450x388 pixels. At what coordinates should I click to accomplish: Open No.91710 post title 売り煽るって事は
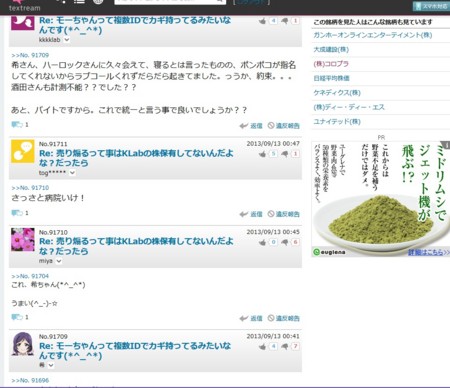136,246
